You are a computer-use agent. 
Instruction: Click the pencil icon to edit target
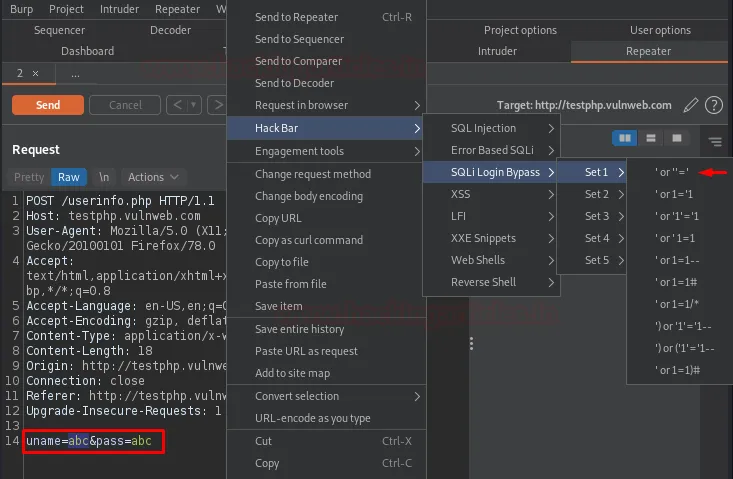(690, 105)
